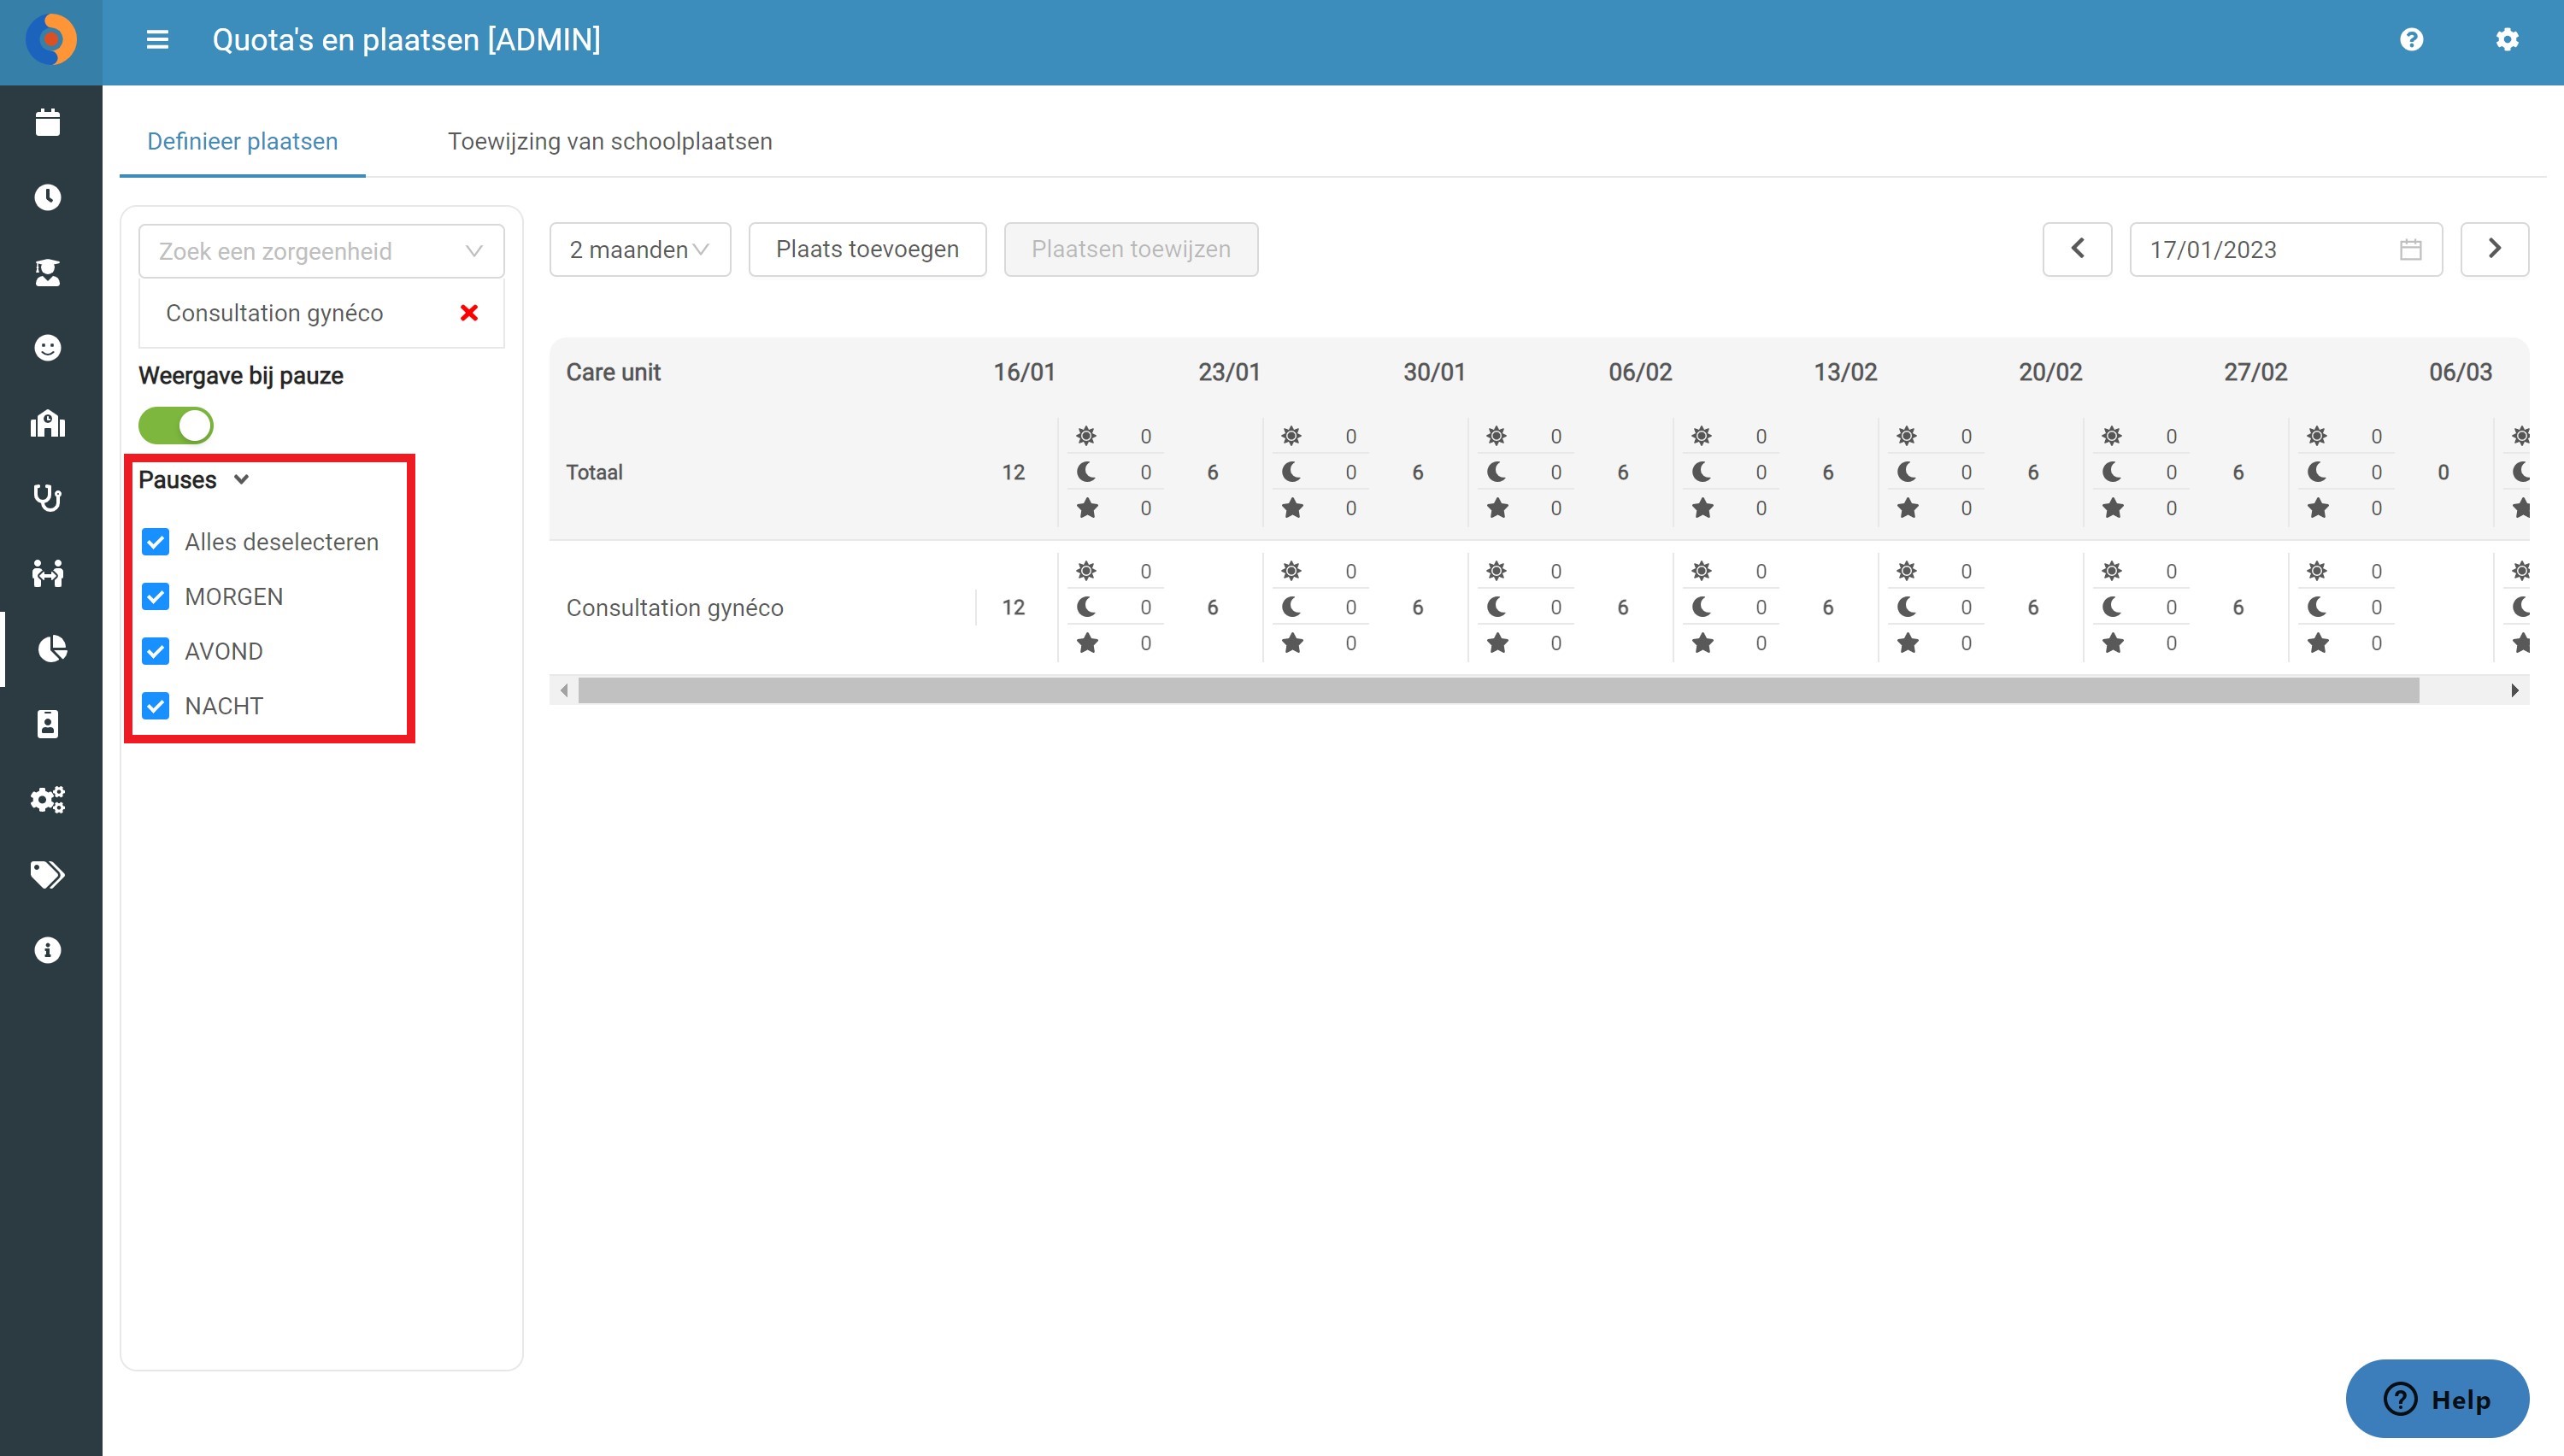The height and width of the screenshot is (1456, 2564).
Task: Click sun icon in Consultation gynéco 23/01
Action: (1292, 571)
